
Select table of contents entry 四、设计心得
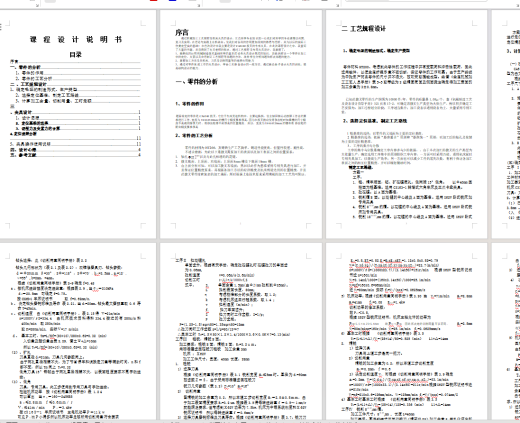[x=75, y=150]
